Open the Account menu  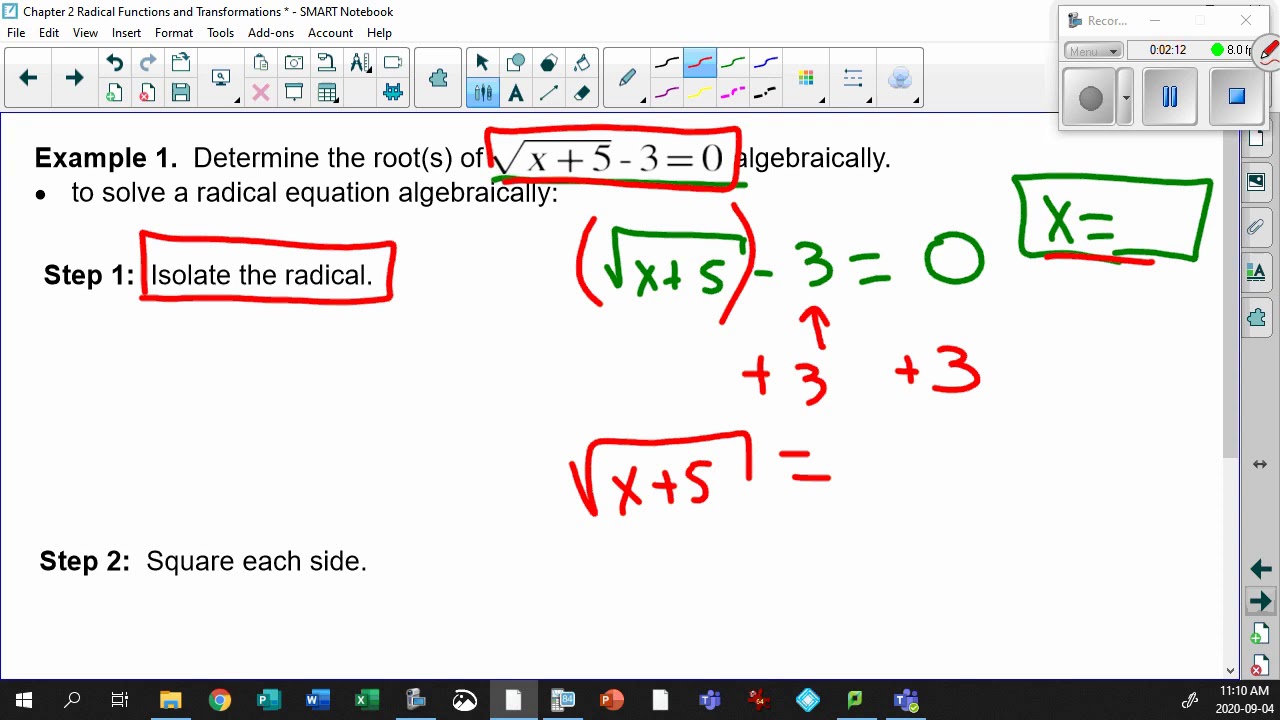pos(330,33)
